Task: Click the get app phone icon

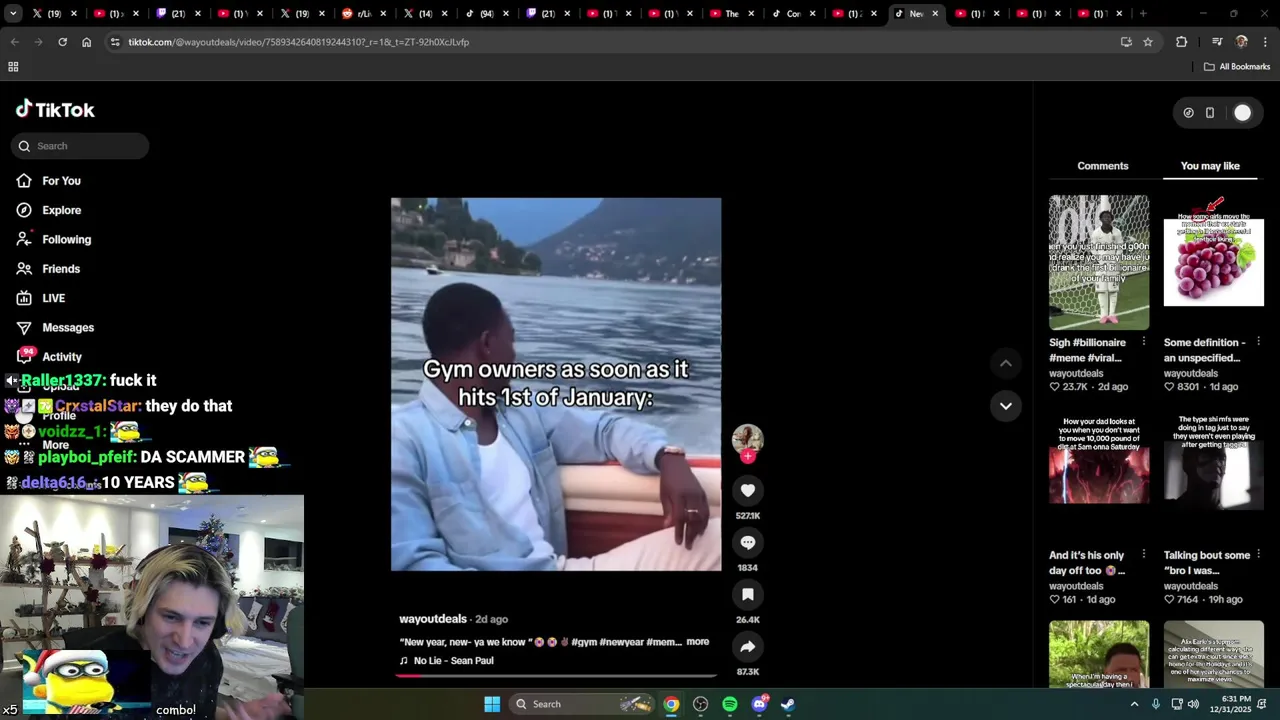Action: pos(1209,113)
